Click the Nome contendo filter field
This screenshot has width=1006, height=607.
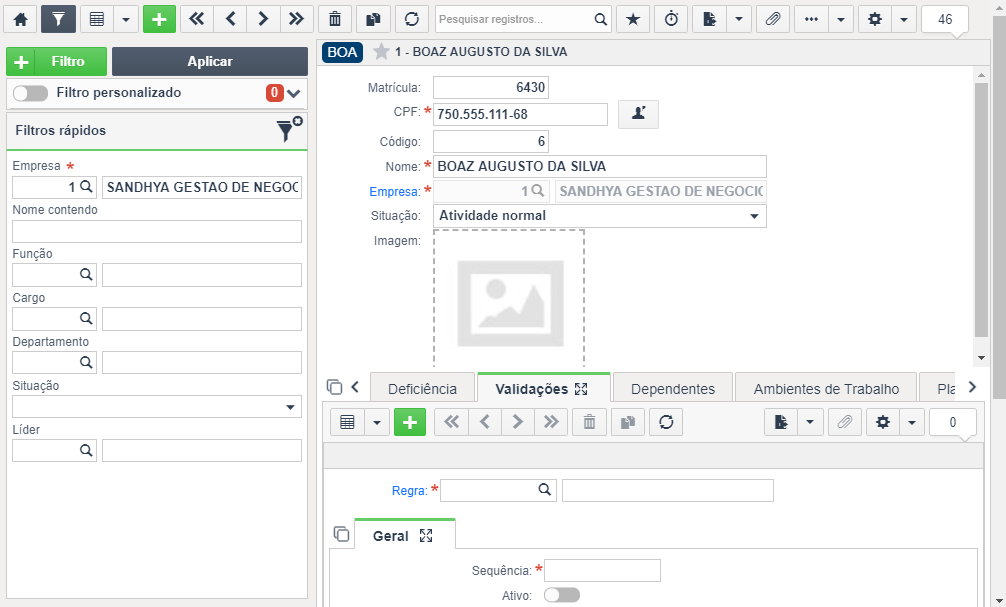(x=157, y=232)
